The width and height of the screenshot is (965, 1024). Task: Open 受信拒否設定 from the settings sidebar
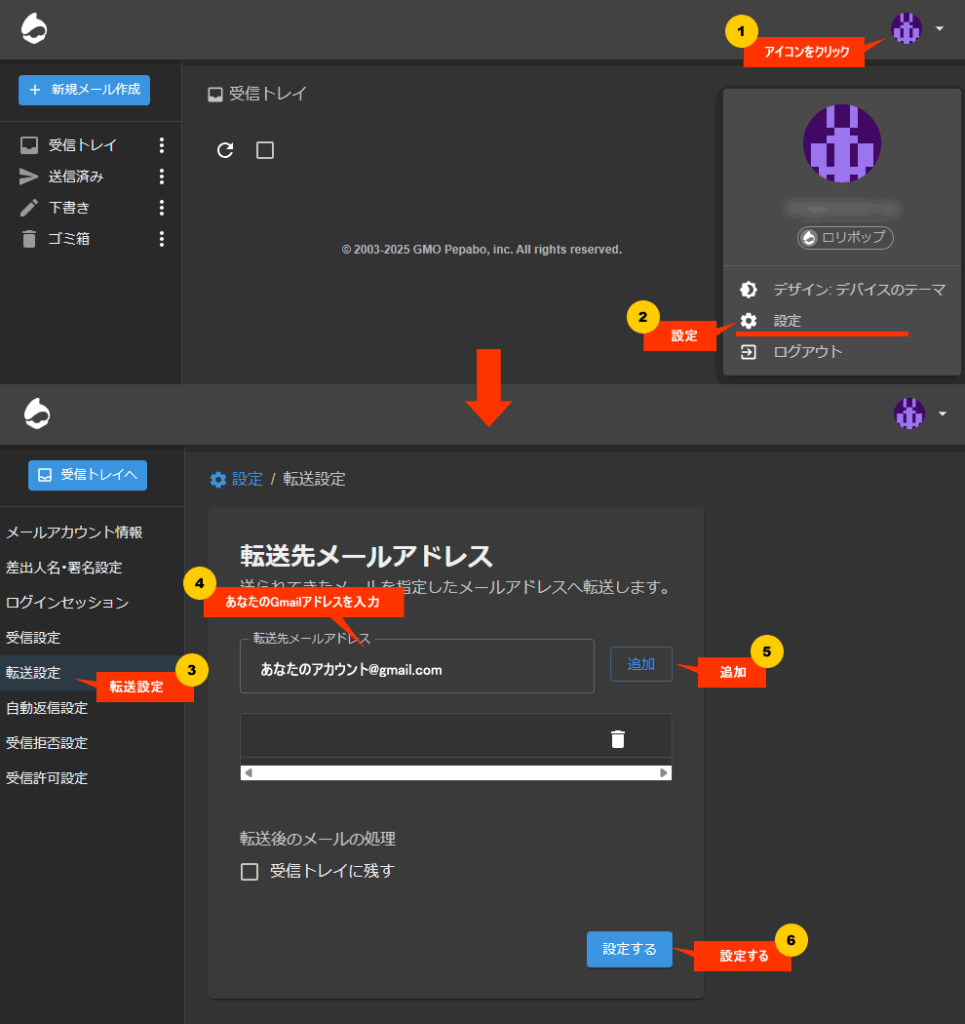pyautogui.click(x=47, y=743)
